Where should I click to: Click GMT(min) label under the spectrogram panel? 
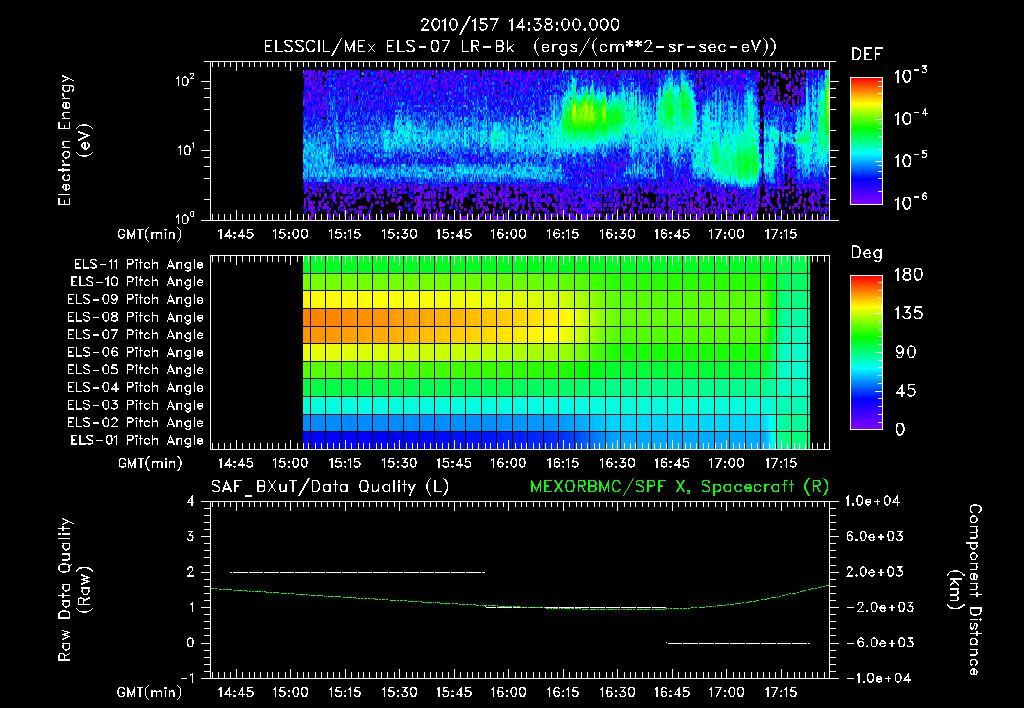149,234
